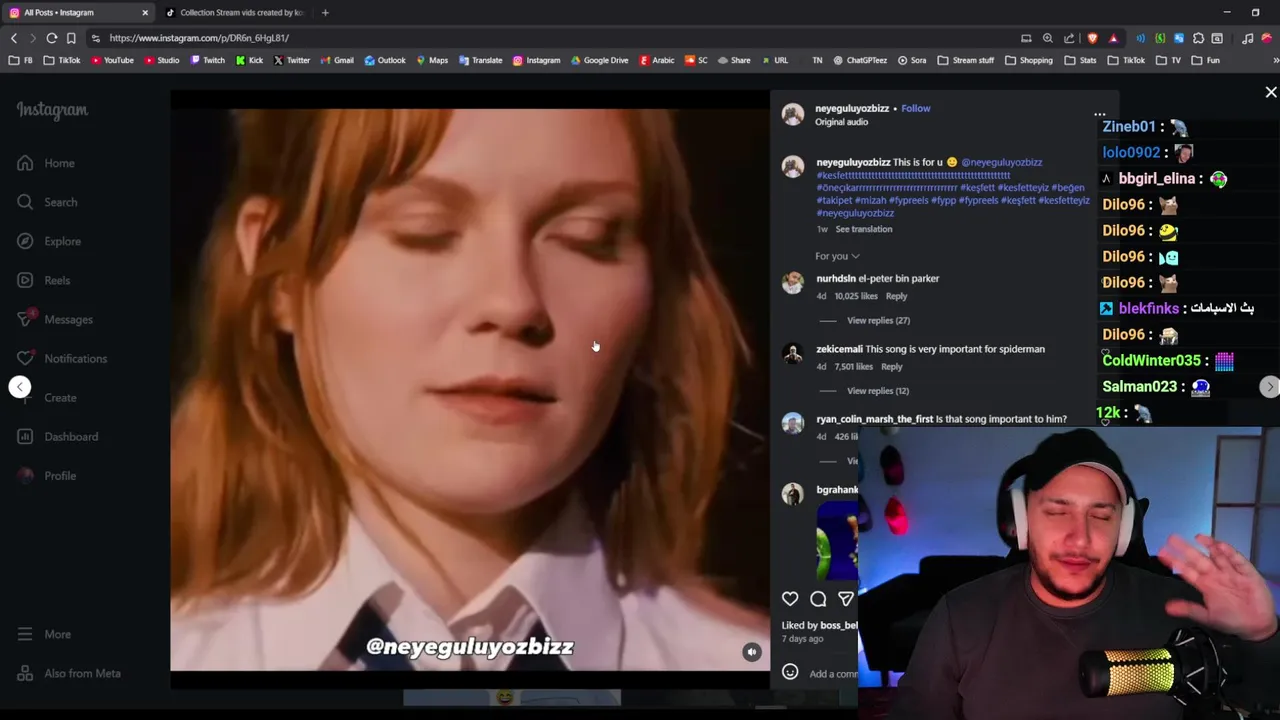Screen dimensions: 1280x720
Task: Open Profile from the sidebar
Action: point(47,475)
